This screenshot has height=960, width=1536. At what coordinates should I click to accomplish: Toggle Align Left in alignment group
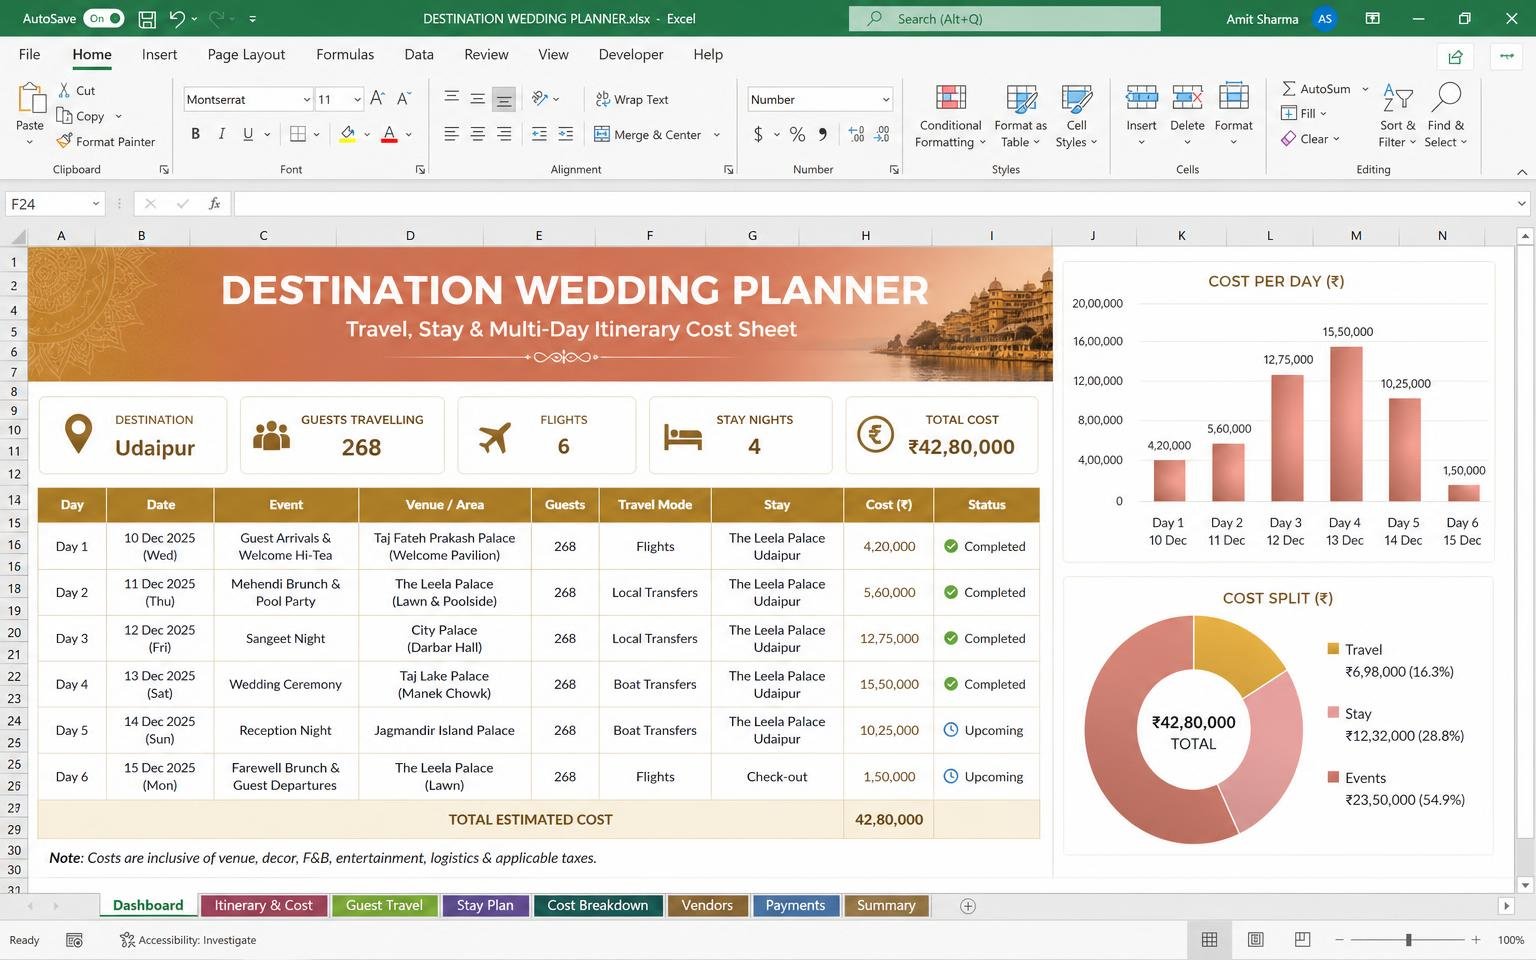[451, 134]
